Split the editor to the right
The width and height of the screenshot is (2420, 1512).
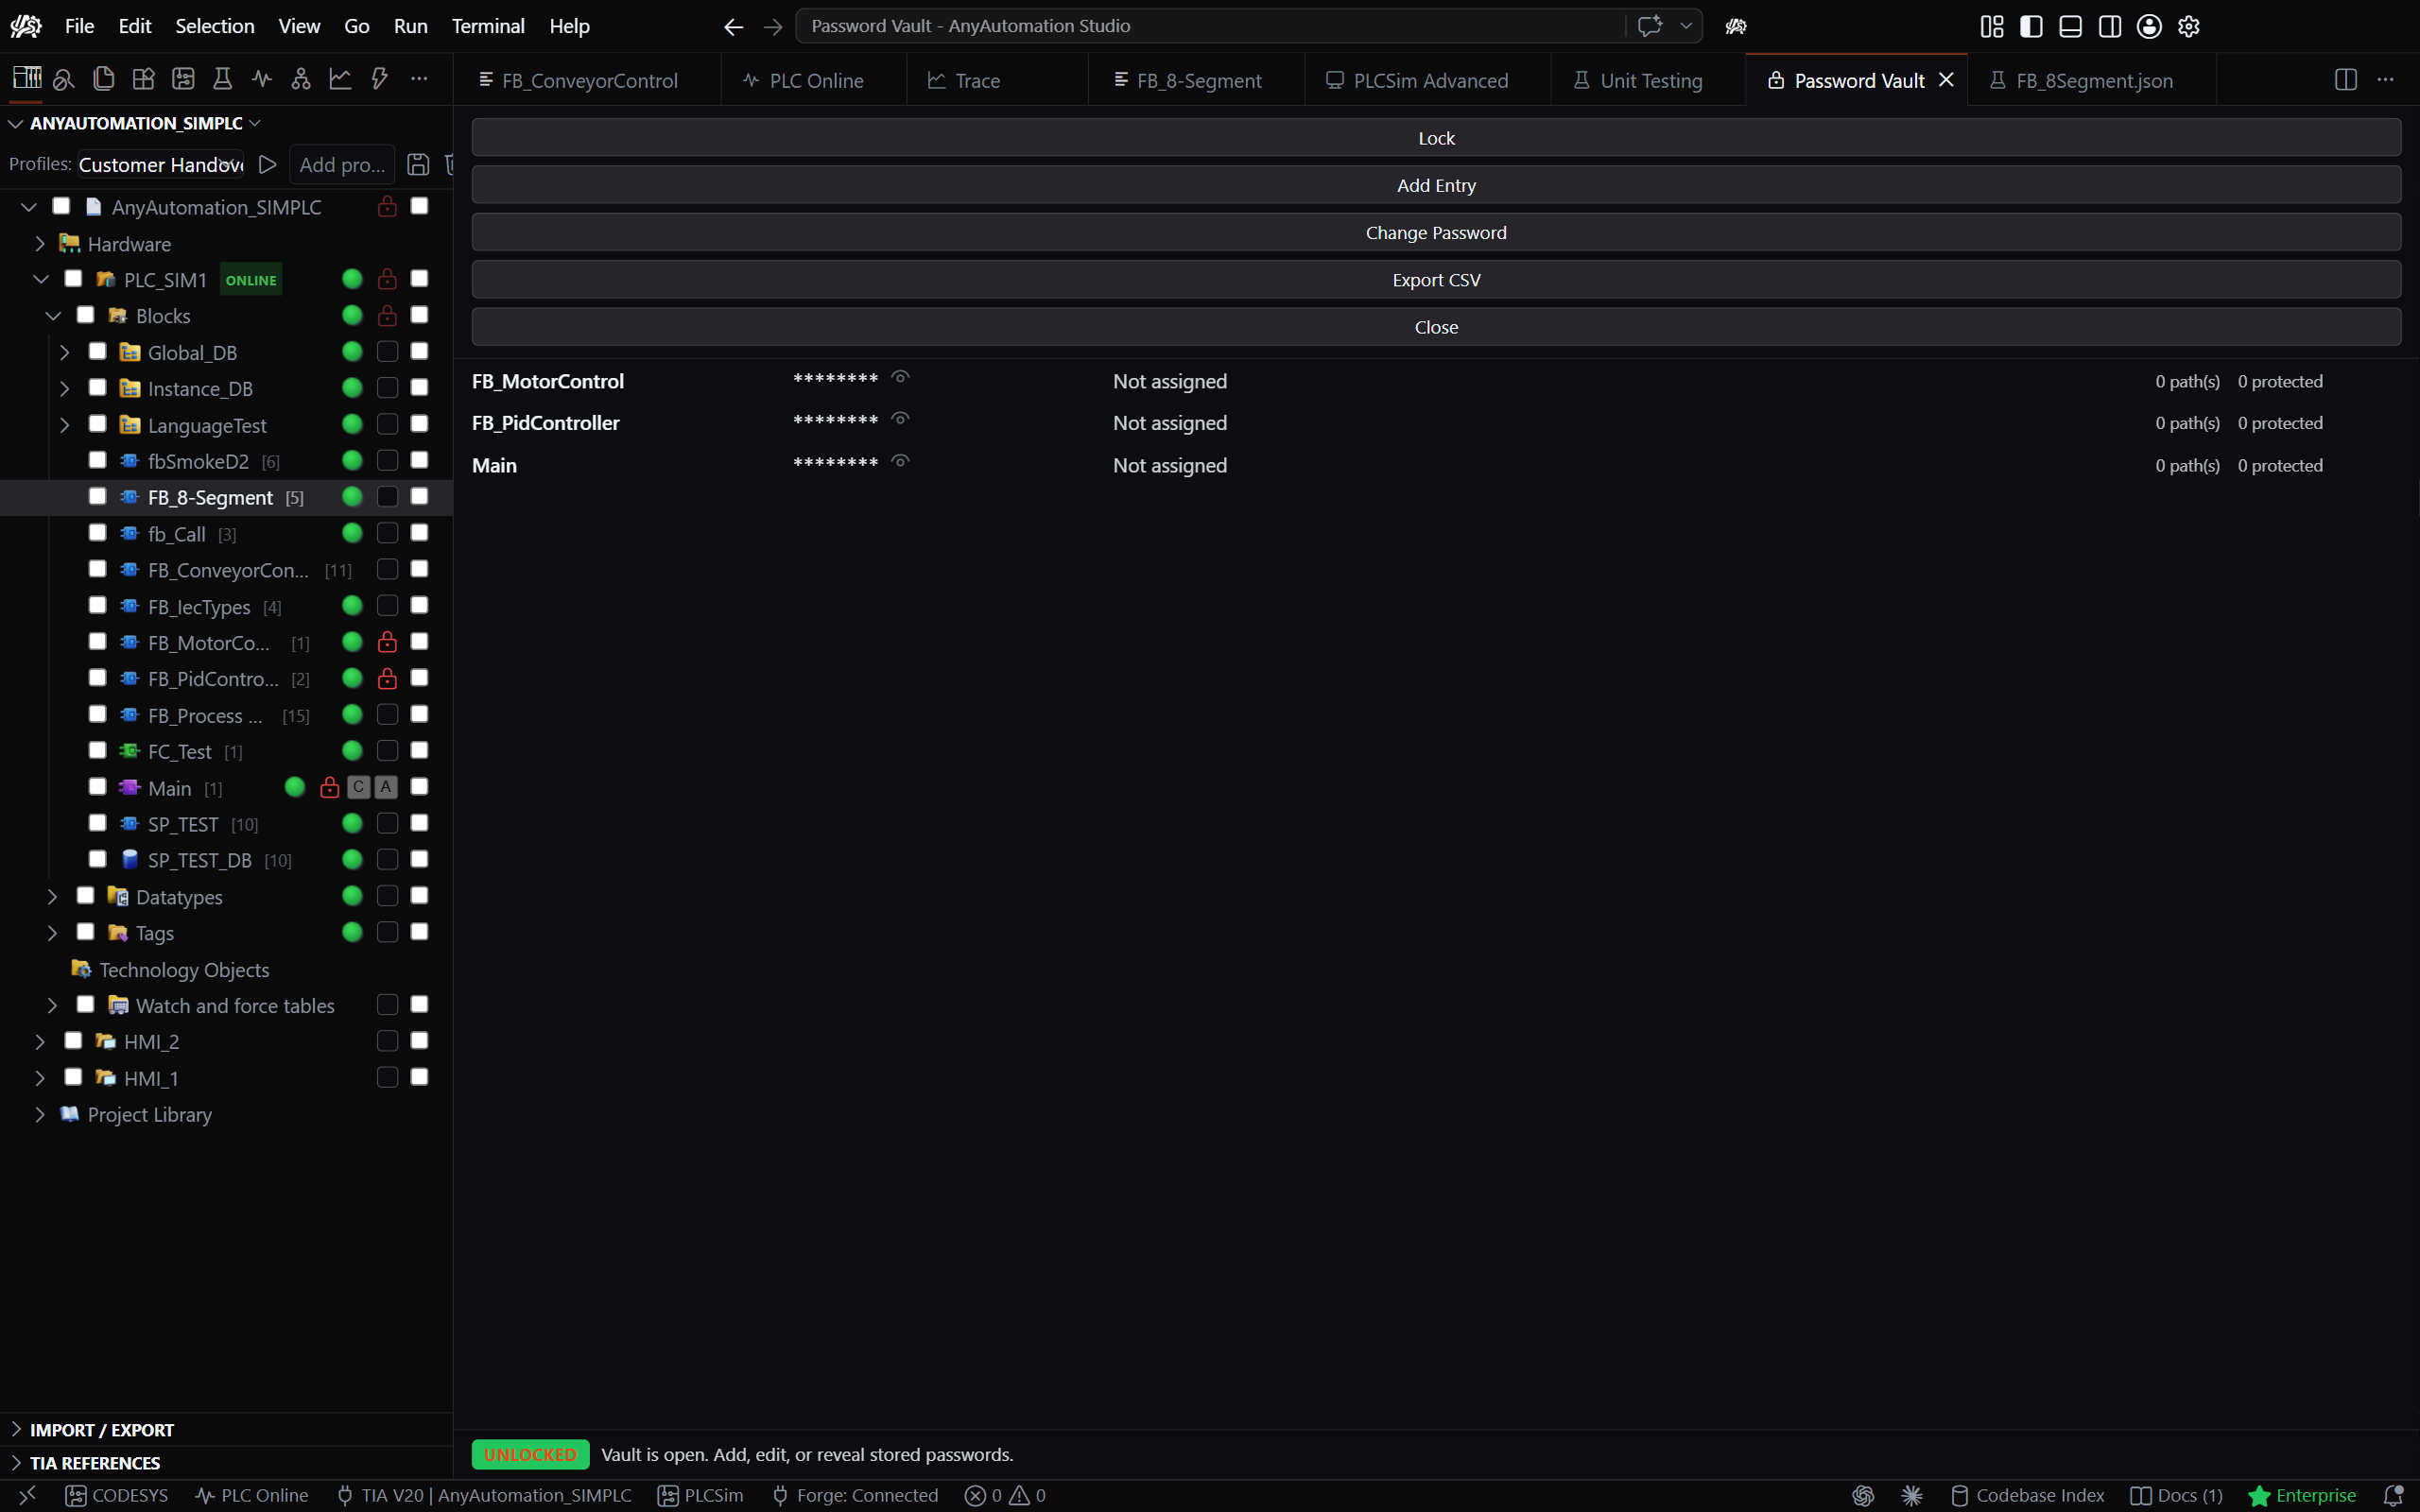pos(2346,80)
